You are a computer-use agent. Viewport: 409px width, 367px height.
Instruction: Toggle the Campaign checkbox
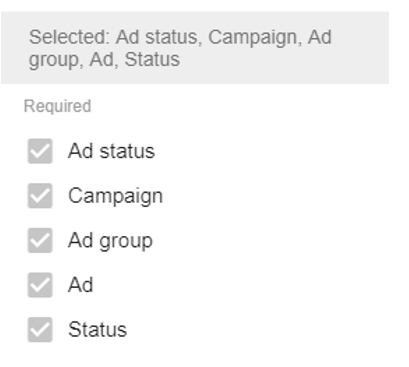[40, 196]
